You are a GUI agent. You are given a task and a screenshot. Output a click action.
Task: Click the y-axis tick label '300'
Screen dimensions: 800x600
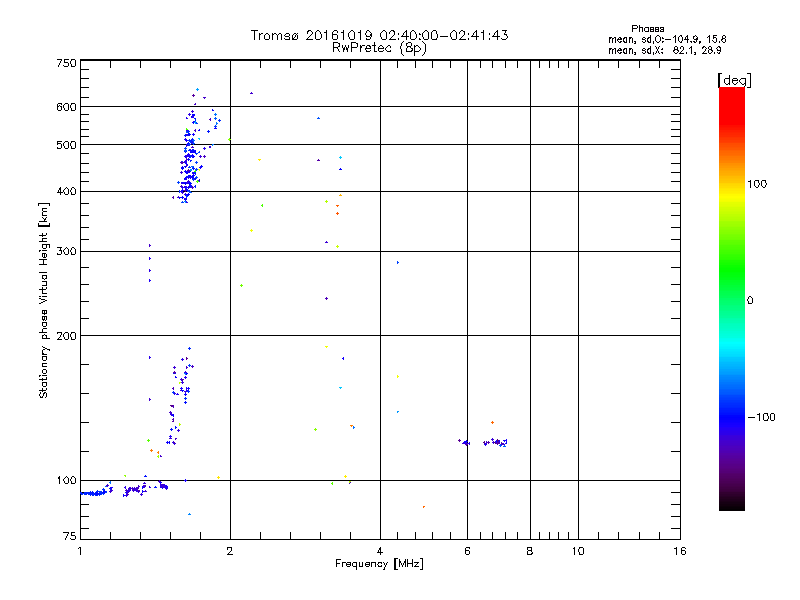(x=66, y=252)
